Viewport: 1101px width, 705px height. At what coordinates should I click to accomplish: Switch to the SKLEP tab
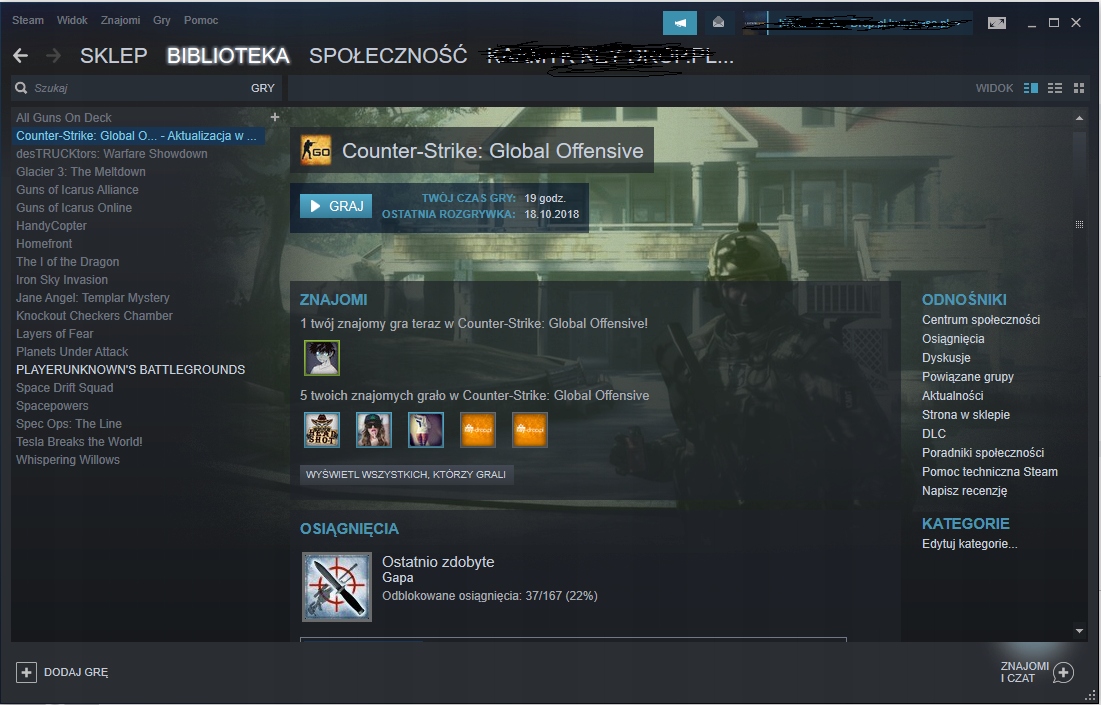114,55
